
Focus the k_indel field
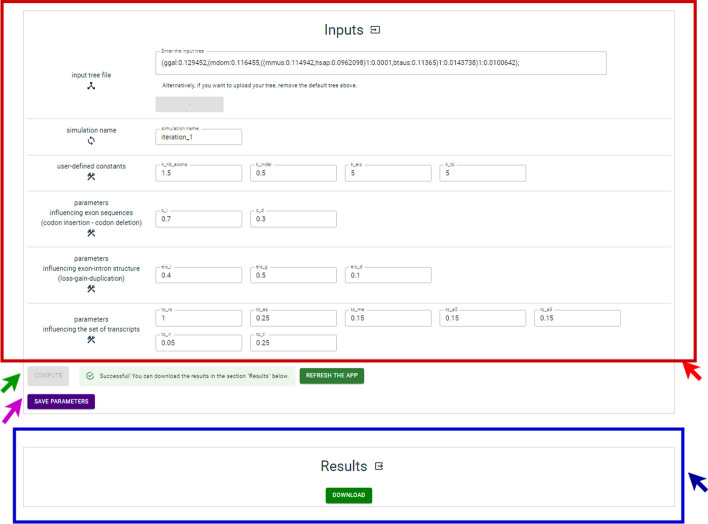click(x=293, y=173)
